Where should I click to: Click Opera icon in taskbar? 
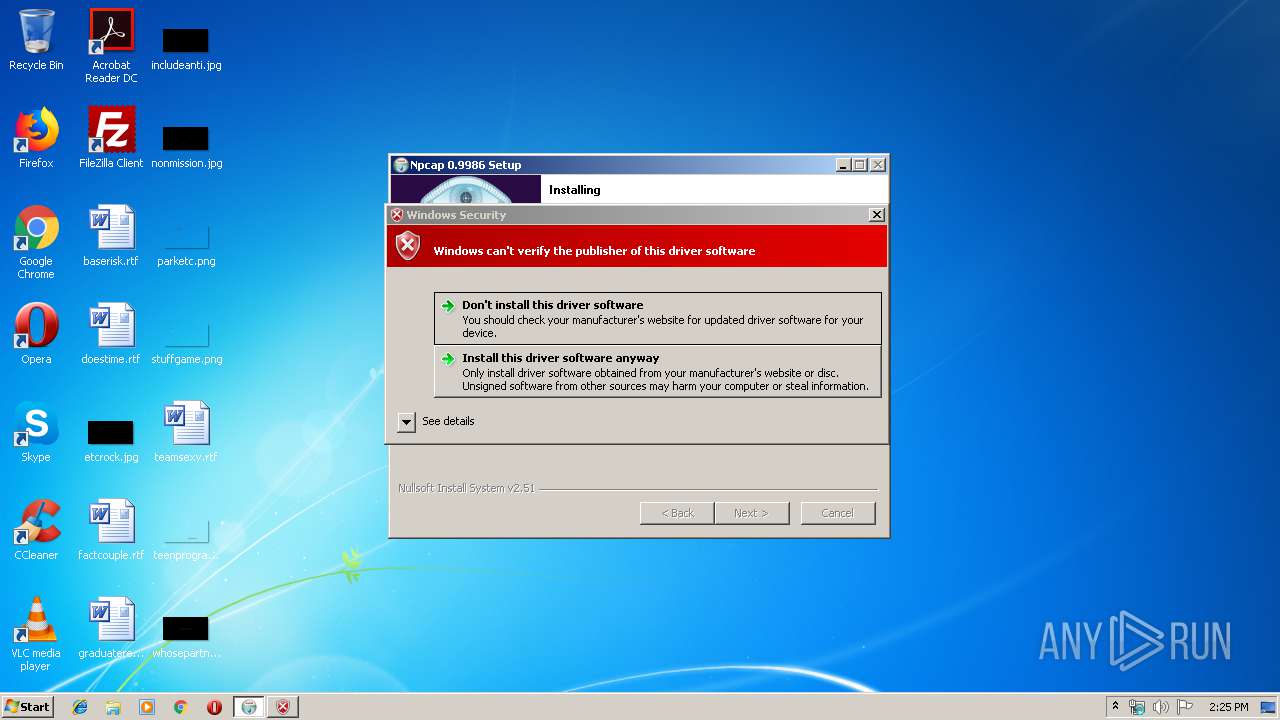point(214,707)
